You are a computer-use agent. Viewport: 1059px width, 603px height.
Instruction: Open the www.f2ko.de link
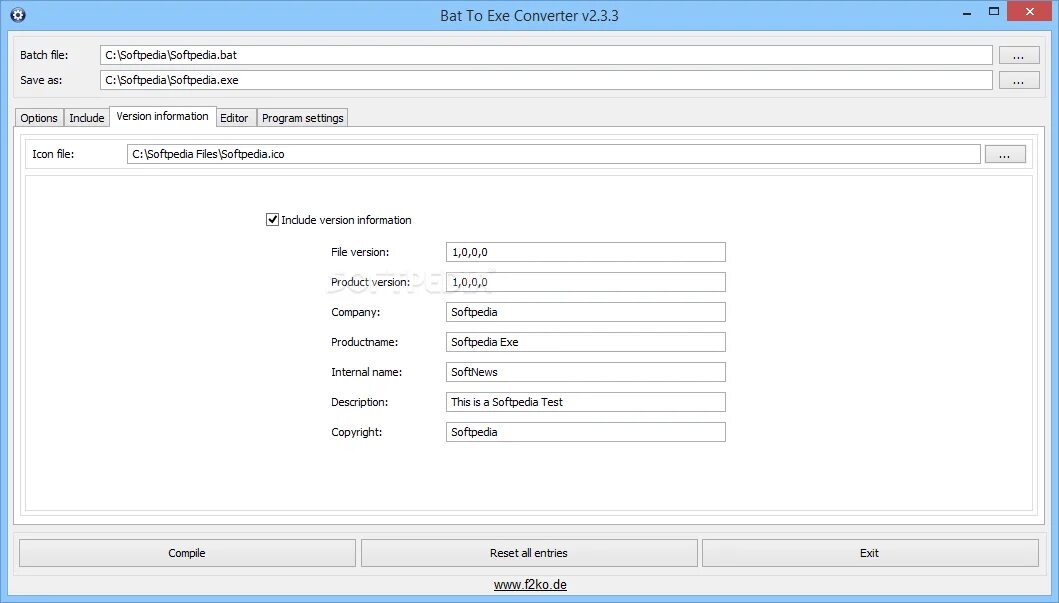(530, 585)
